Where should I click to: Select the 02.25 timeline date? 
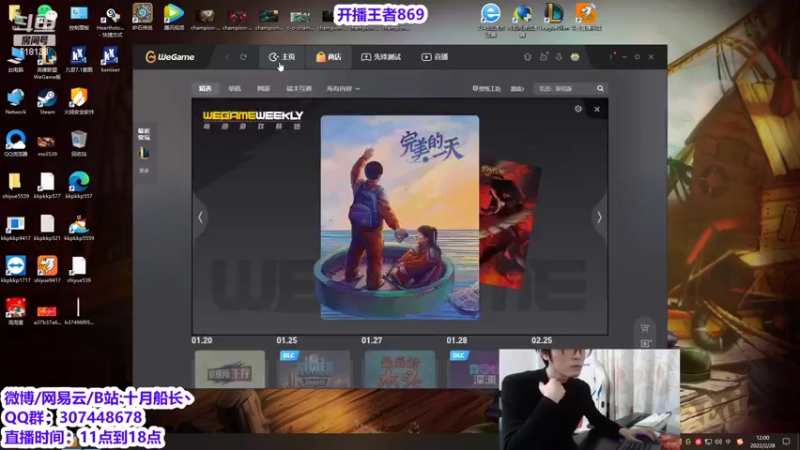tap(541, 340)
